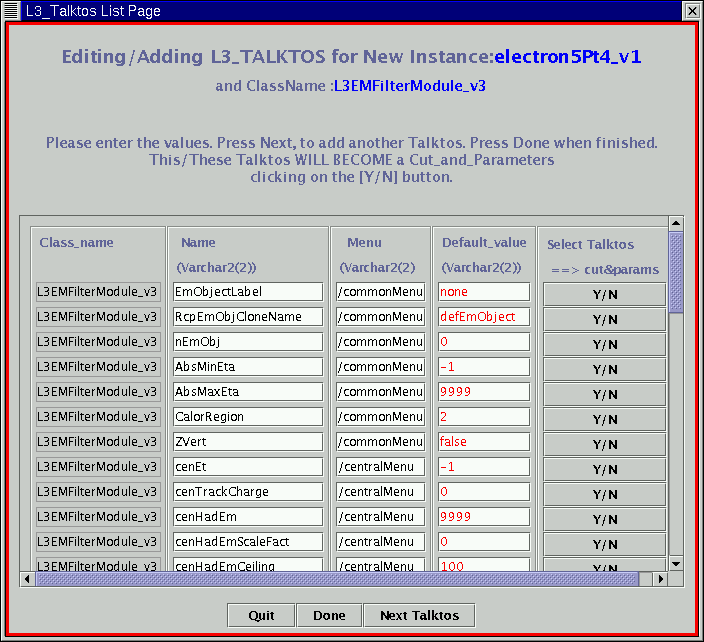This screenshot has width=704, height=642.
Task: Select the menu field for cenEt row
Action: pyautogui.click(x=380, y=467)
